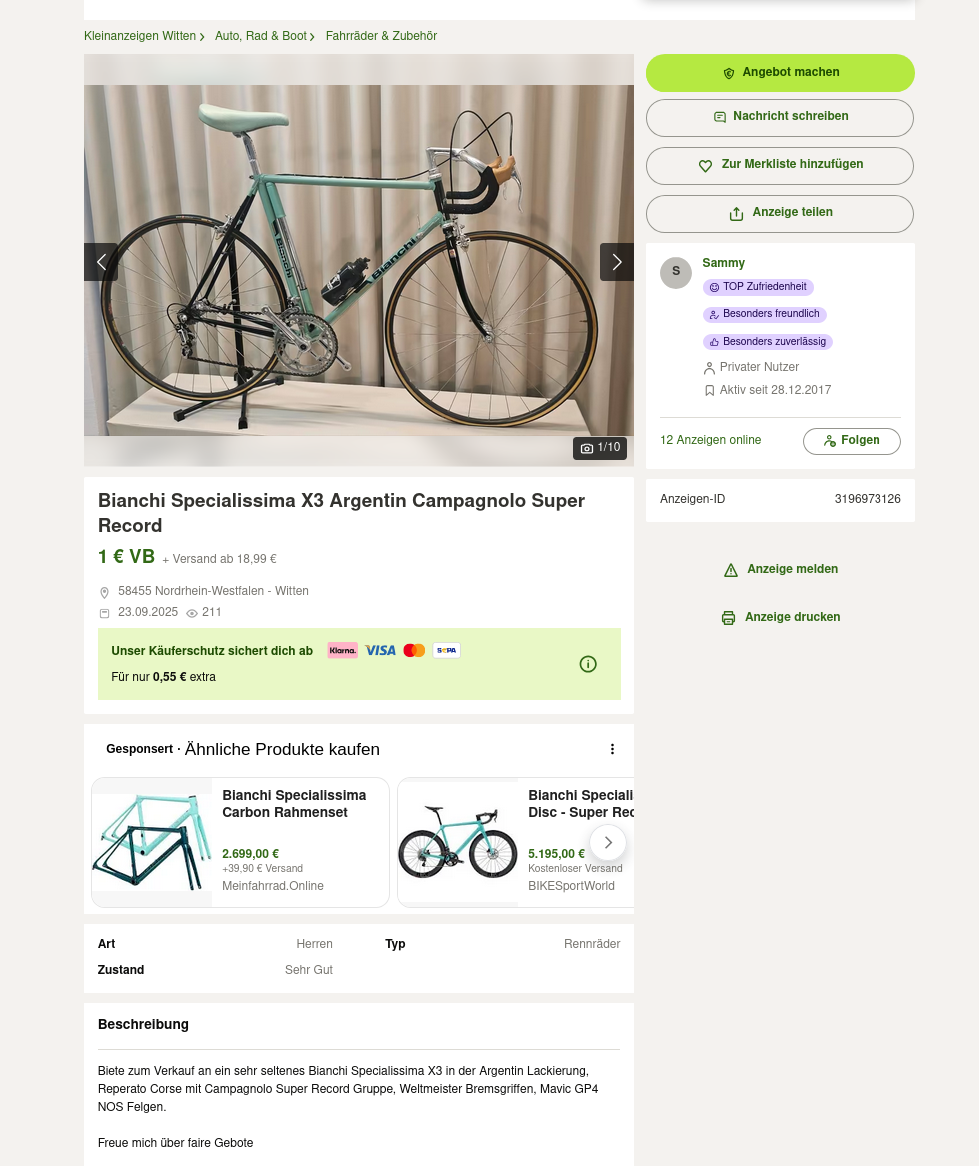Viewport: 980px width, 1167px height.
Task: Navigate to Fahrräder & Zubehör breadcrumb
Action: 380,36
